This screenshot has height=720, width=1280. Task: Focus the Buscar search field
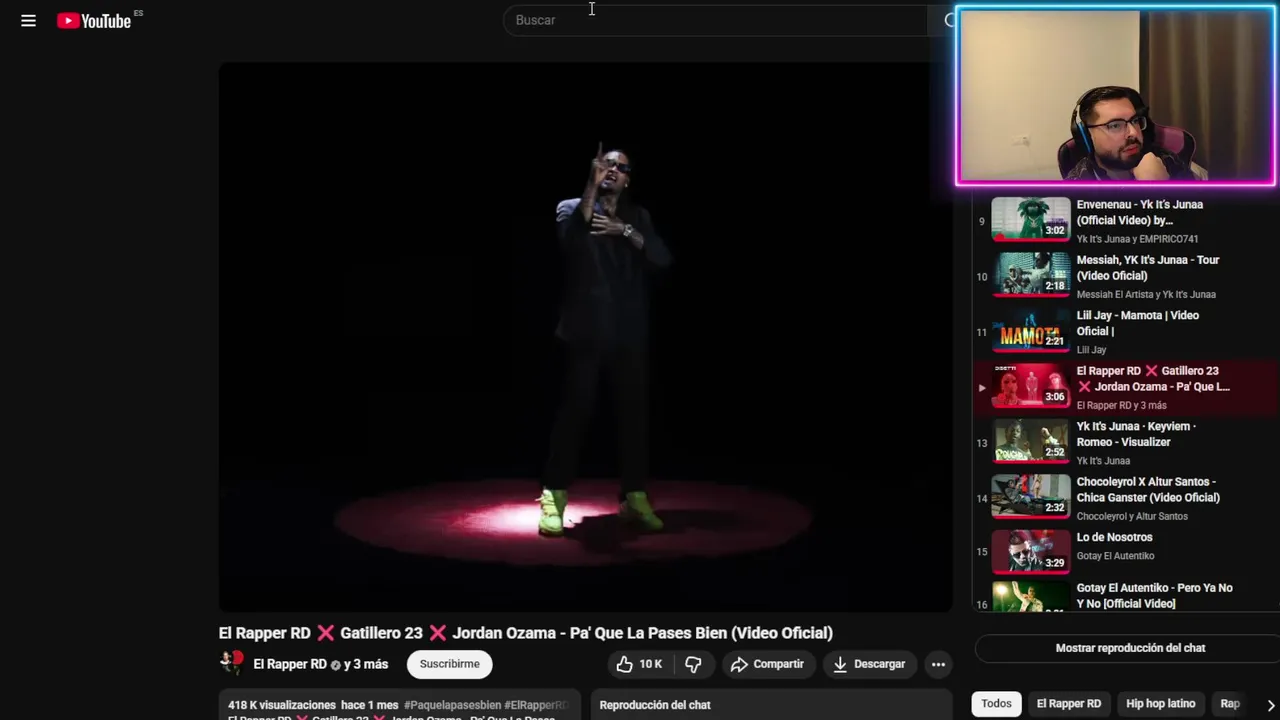click(715, 20)
